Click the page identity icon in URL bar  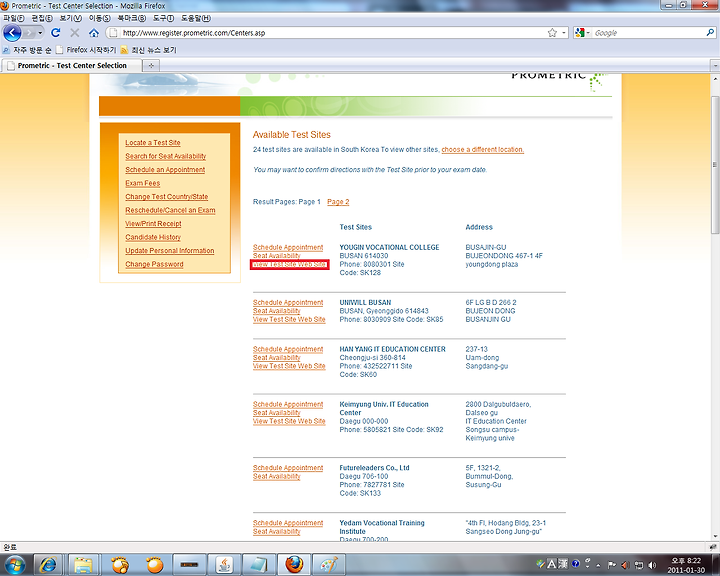[x=112, y=33]
